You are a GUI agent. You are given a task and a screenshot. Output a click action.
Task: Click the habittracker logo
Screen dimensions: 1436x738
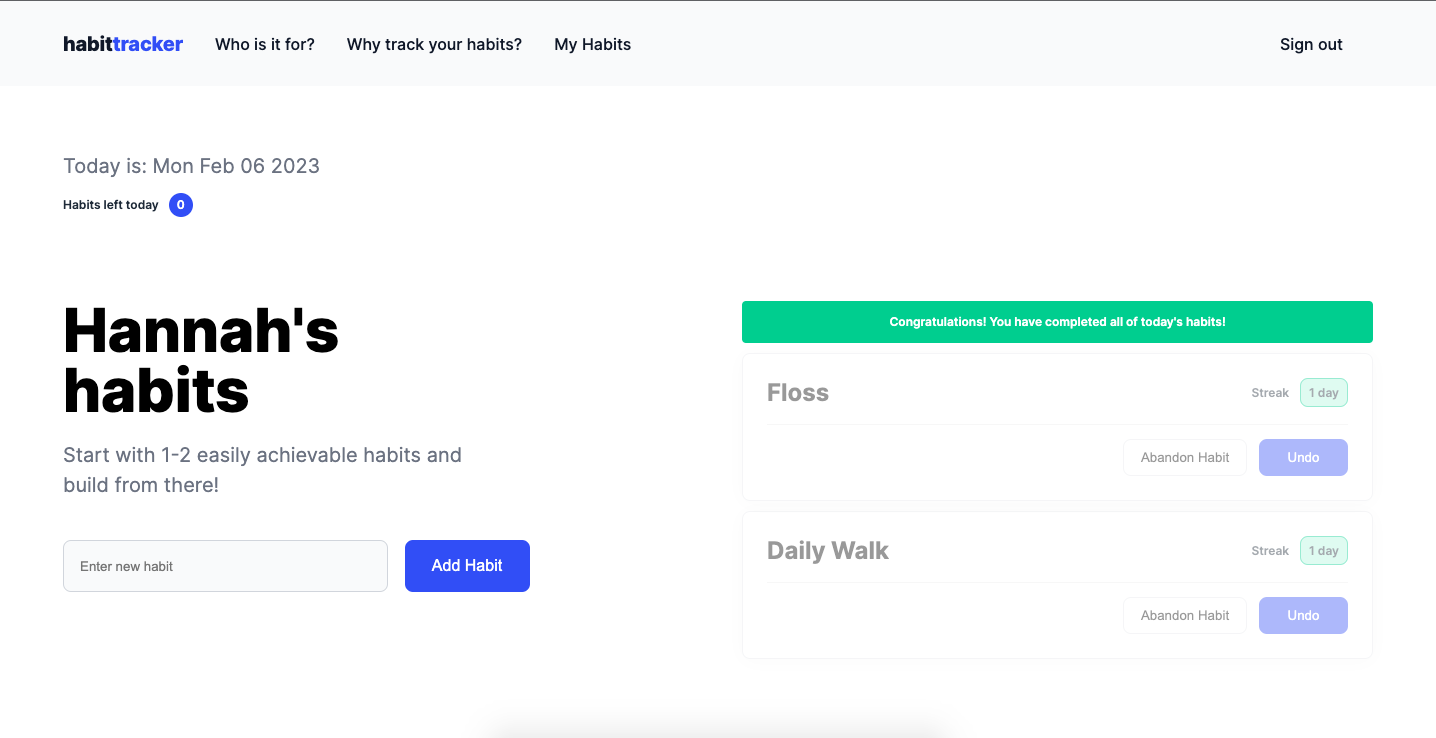[122, 43]
